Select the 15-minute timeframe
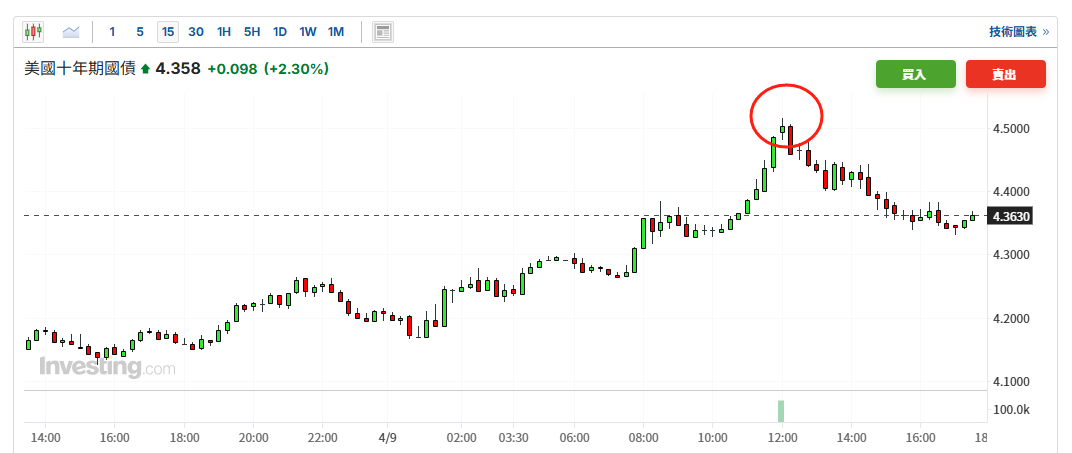Screen dimensions: 1072x453 click(168, 32)
